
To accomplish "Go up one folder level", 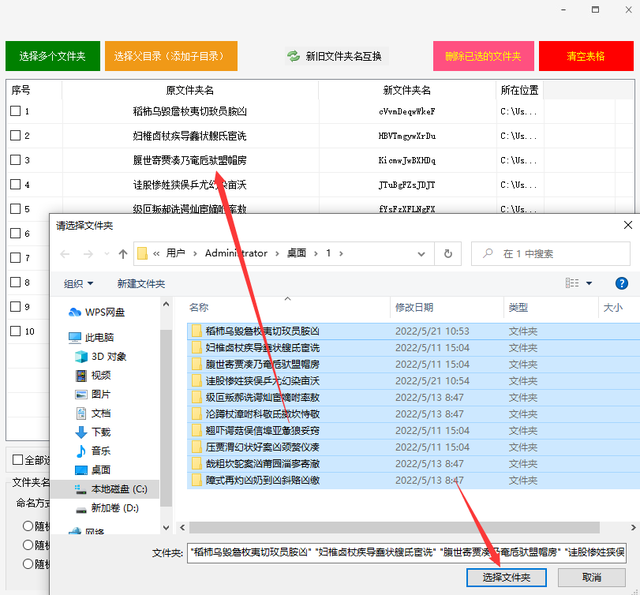I will (123, 254).
